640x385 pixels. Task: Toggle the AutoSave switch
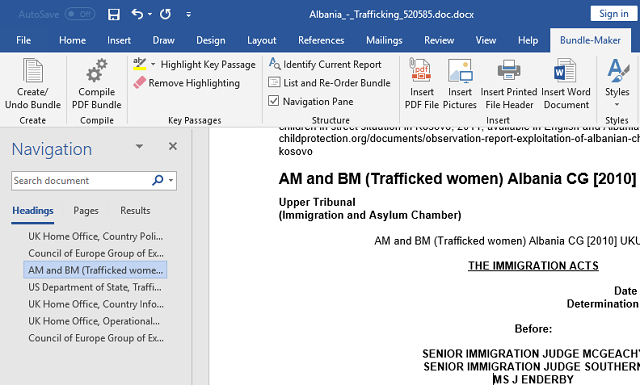[80, 14]
